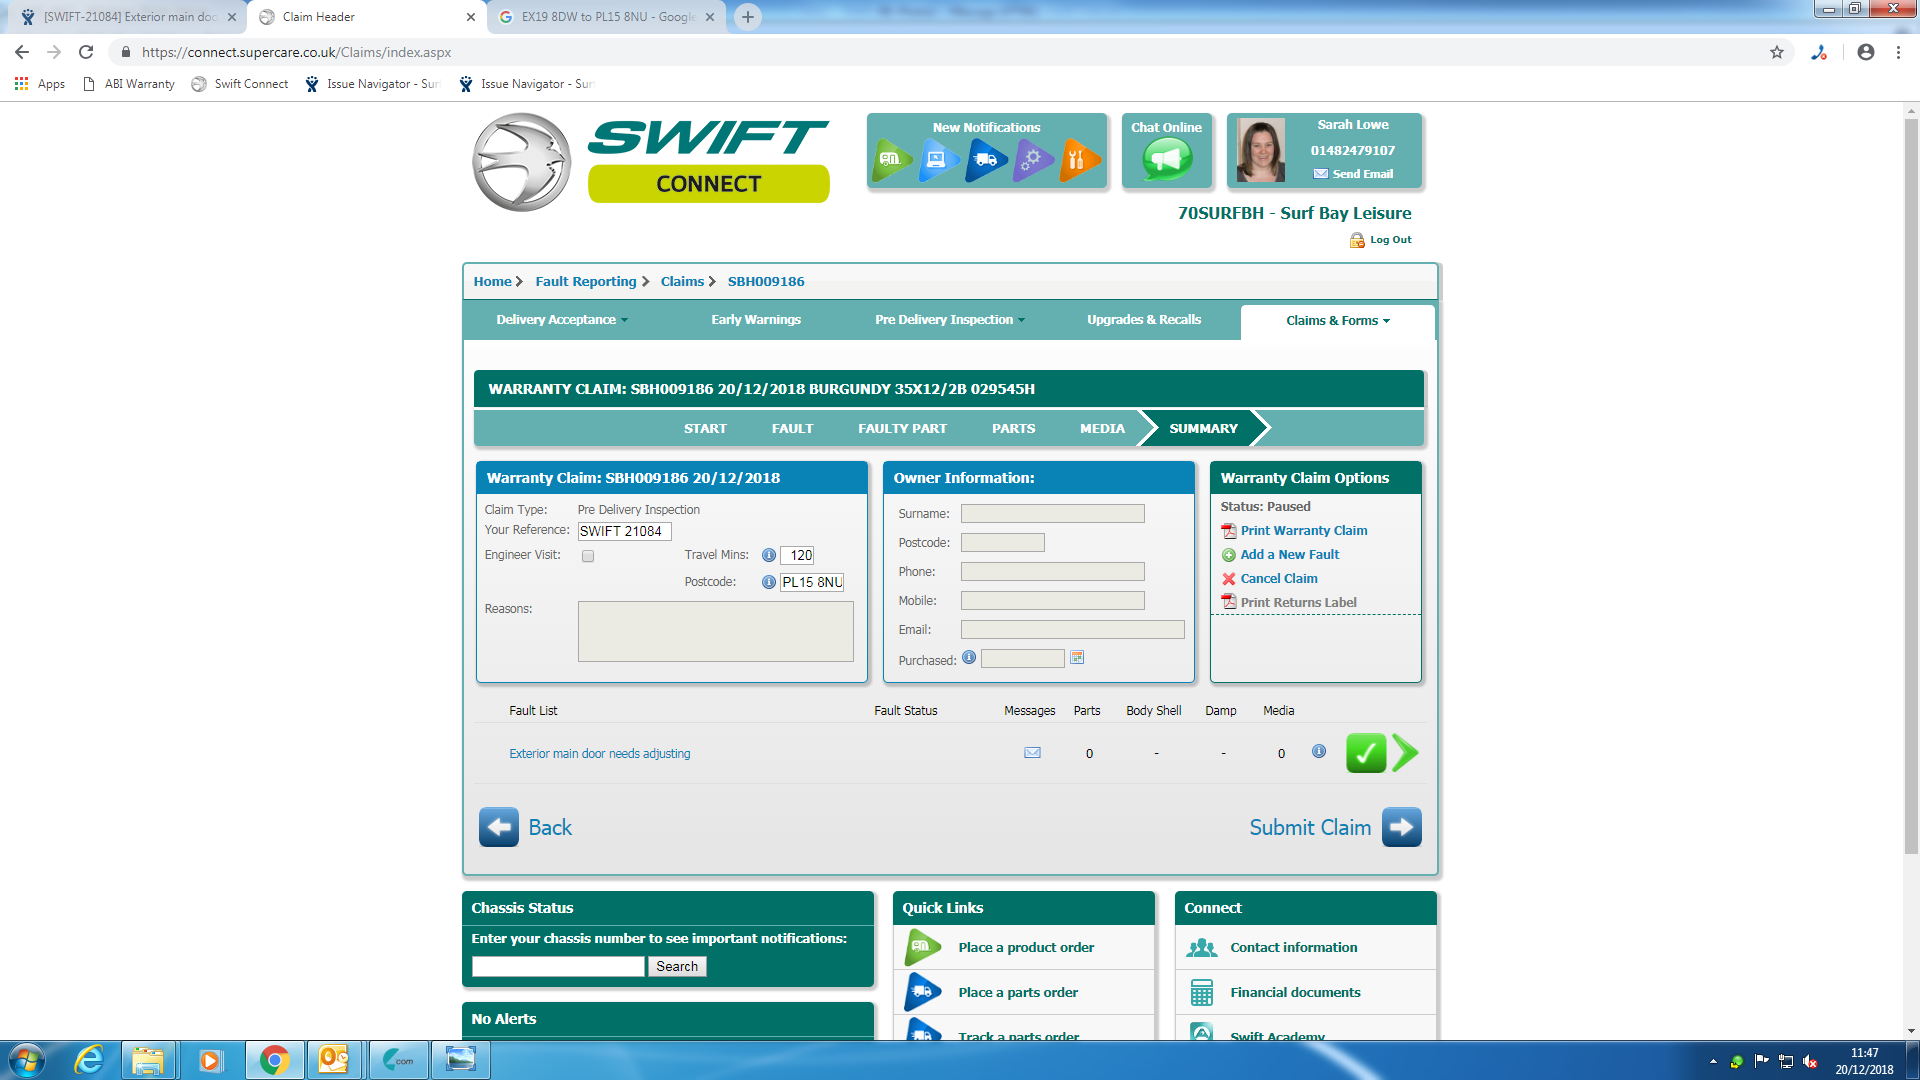This screenshot has height=1080, width=1920.
Task: Expand the Pre Delivery Inspection dropdown
Action: (x=949, y=320)
